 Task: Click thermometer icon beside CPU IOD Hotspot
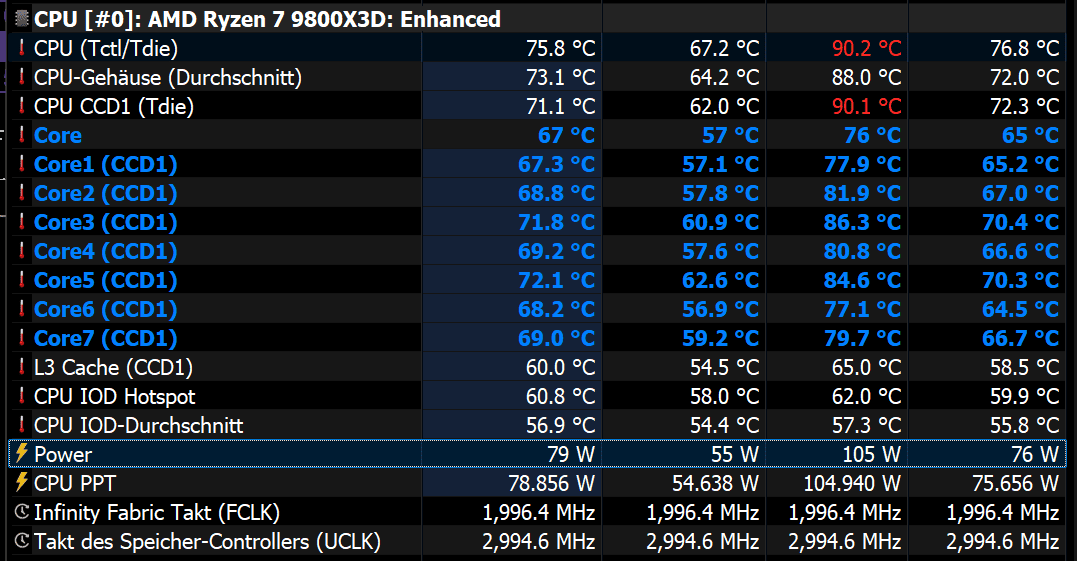tap(22, 396)
